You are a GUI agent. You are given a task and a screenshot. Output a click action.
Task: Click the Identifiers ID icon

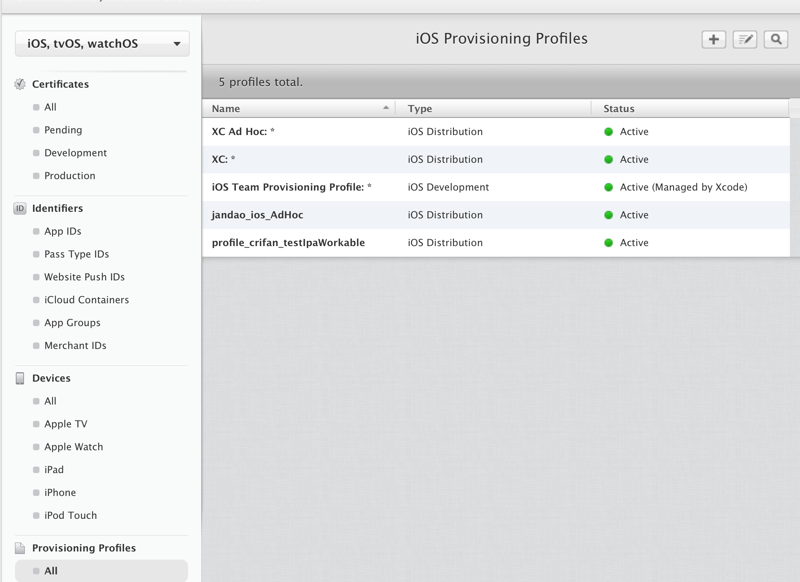[20, 208]
